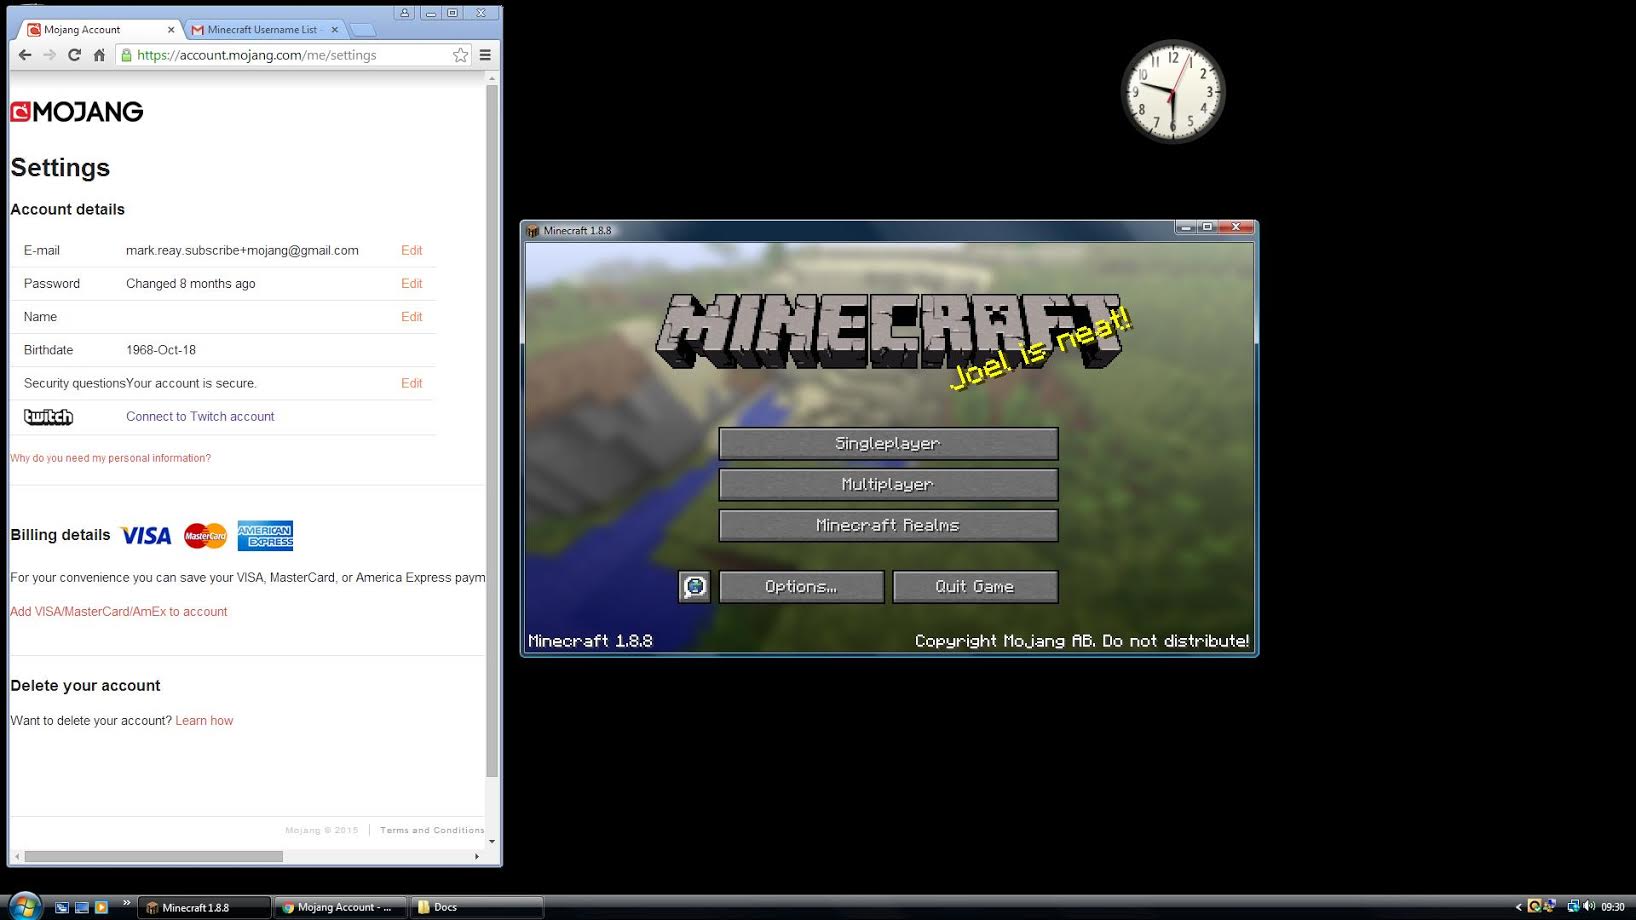Open Terms and Conditions link
This screenshot has width=1636, height=920.
[x=432, y=830]
